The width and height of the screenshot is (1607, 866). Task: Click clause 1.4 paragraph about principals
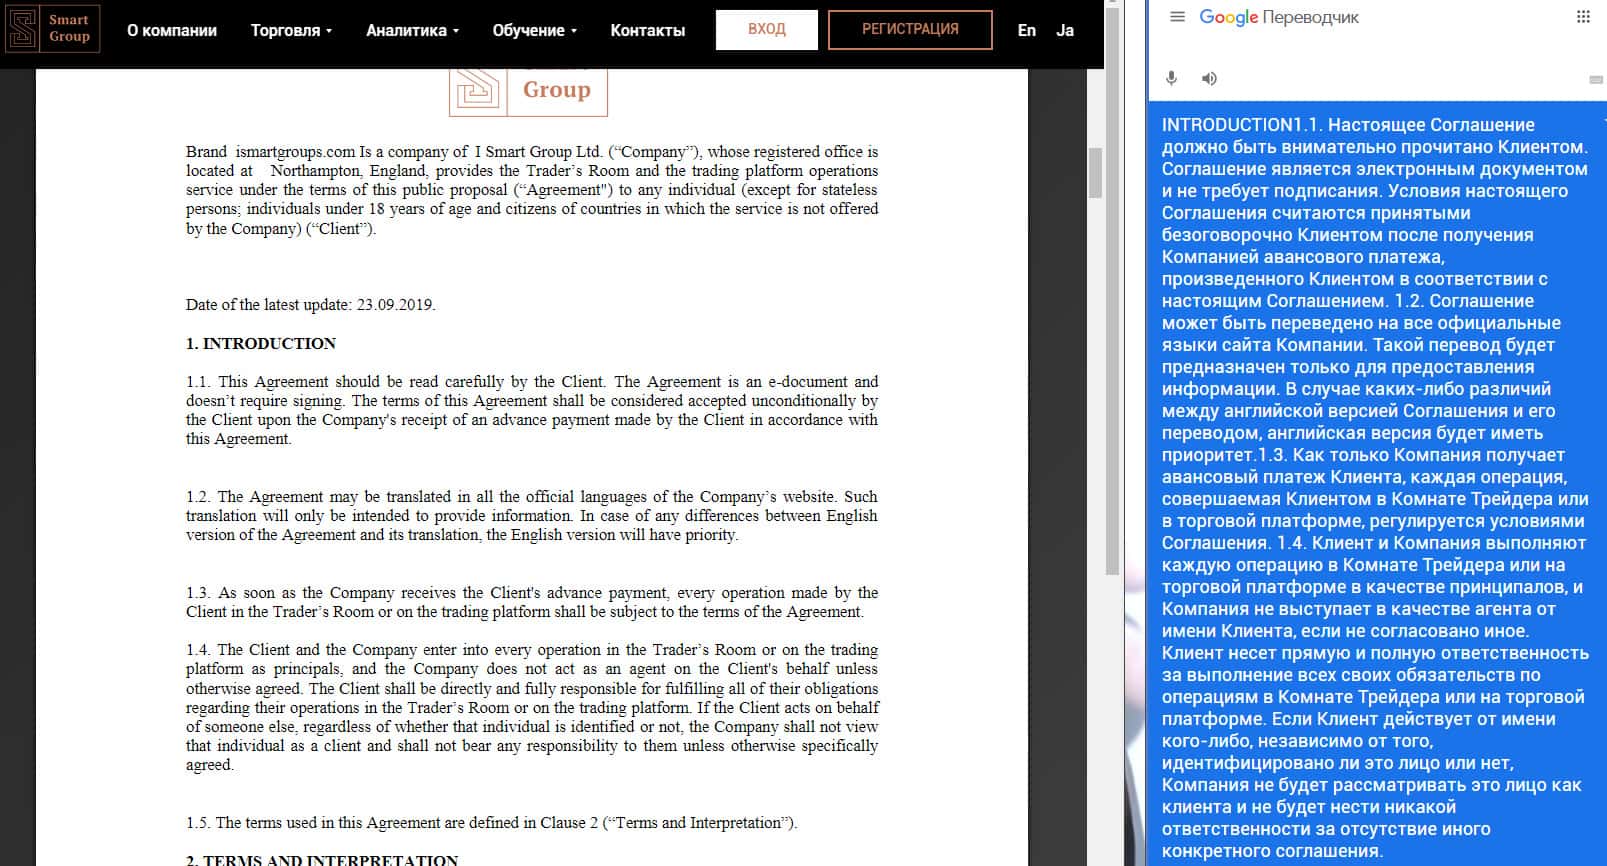click(x=532, y=707)
